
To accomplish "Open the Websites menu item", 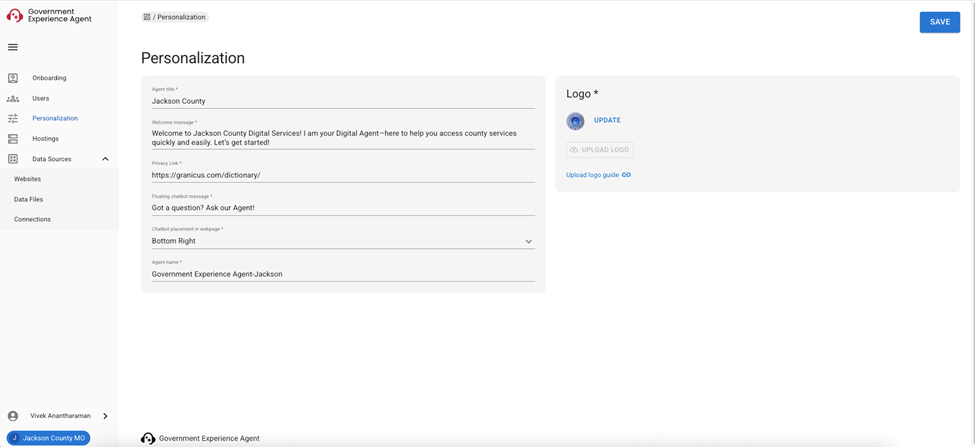I will click(x=28, y=179).
